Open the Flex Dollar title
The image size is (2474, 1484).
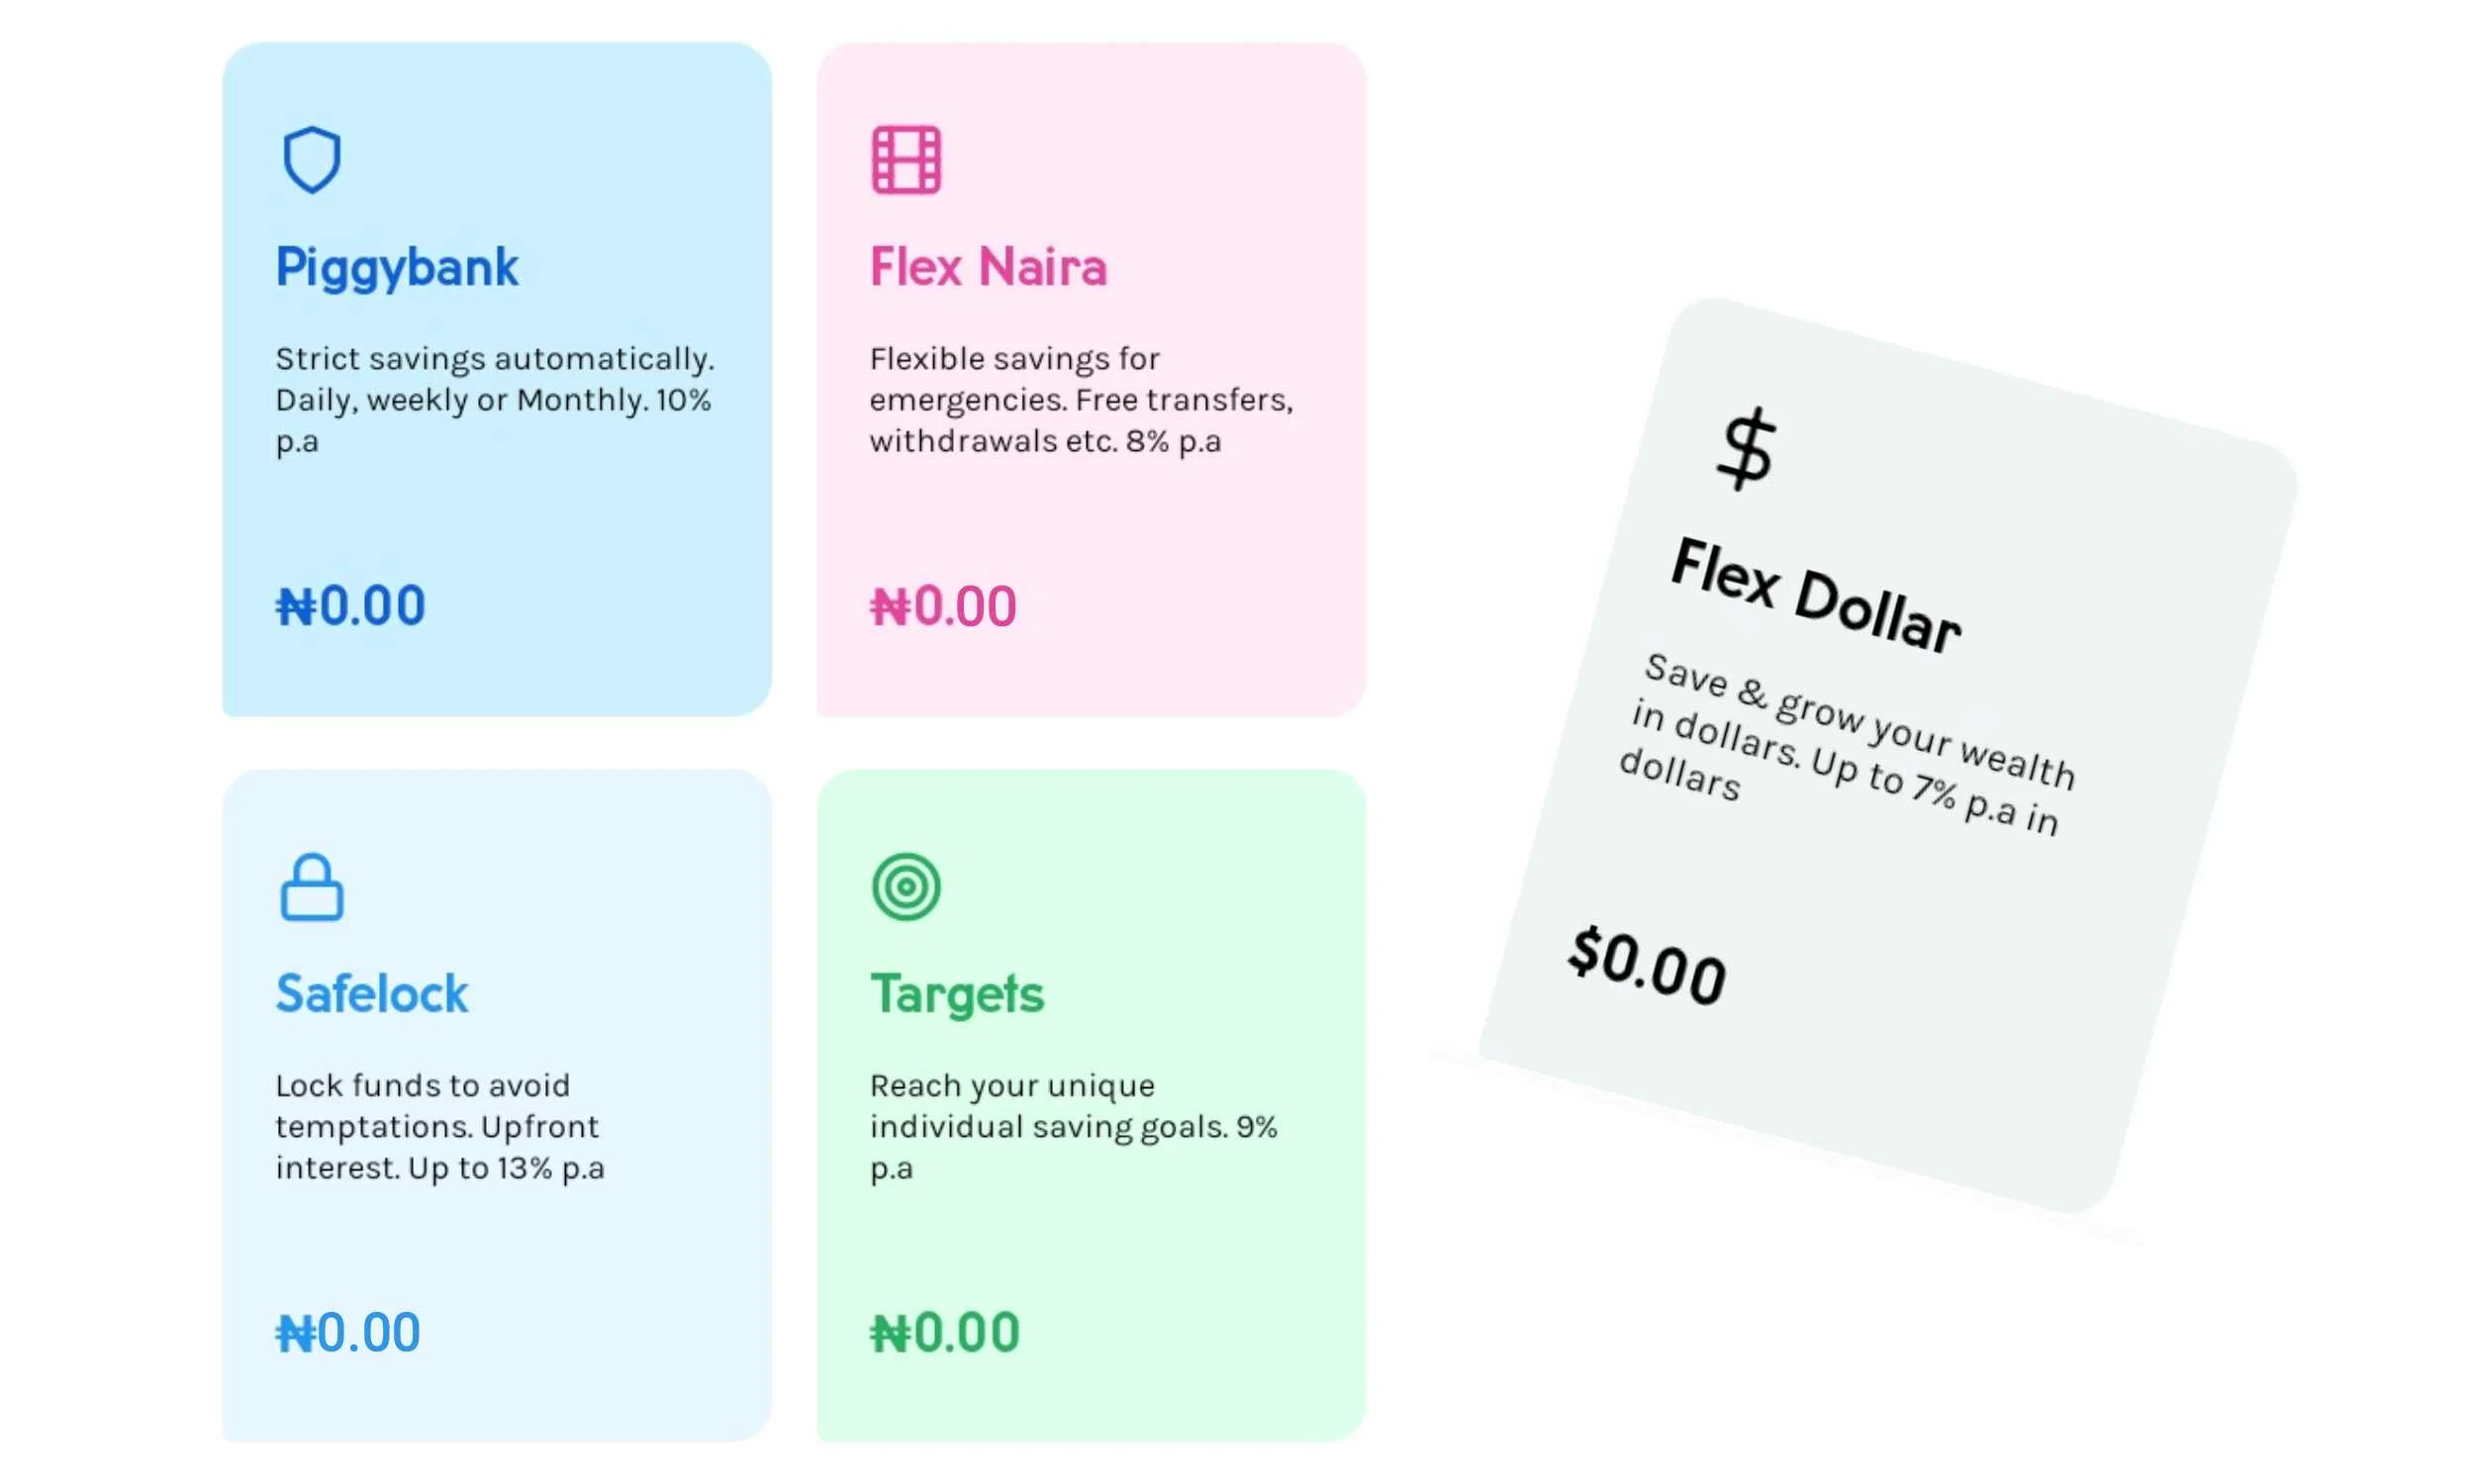tap(1815, 596)
